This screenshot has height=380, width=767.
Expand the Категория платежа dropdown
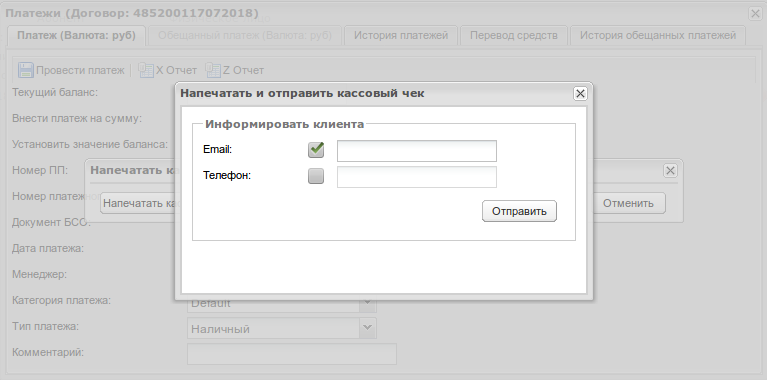367,304
